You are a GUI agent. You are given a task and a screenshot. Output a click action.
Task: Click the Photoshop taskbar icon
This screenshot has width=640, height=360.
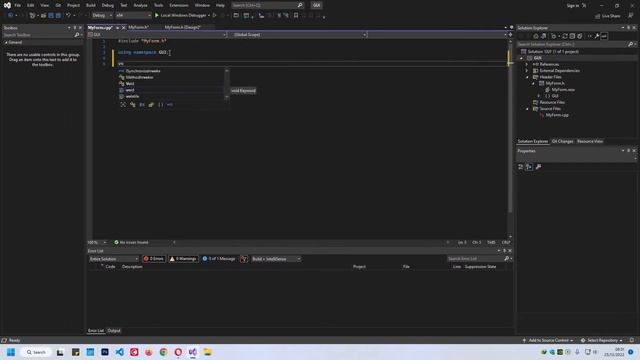[x=105, y=352]
